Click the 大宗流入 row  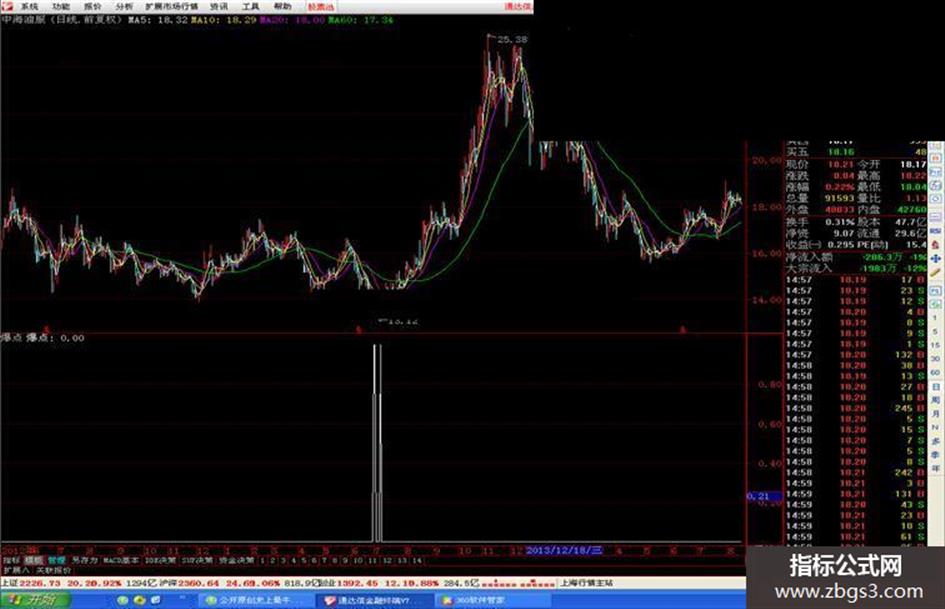click(856, 268)
